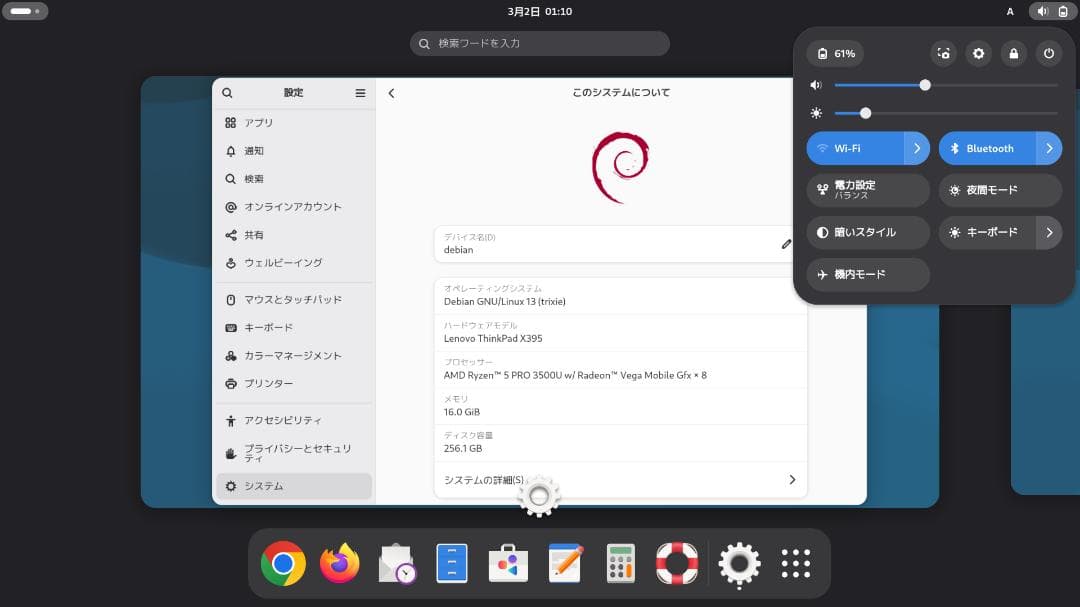Select プリンター in the Settings sidebar
The width and height of the screenshot is (1080, 607).
pyautogui.click(x=293, y=383)
